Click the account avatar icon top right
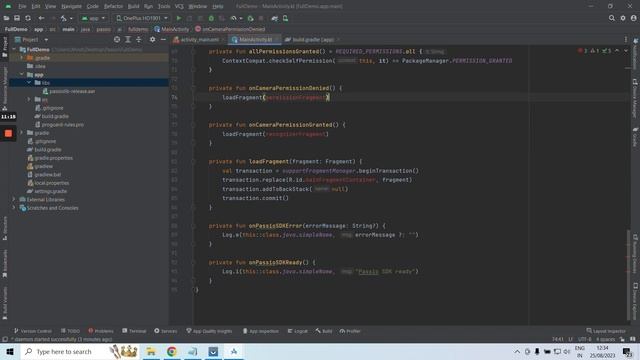 [x=633, y=18]
